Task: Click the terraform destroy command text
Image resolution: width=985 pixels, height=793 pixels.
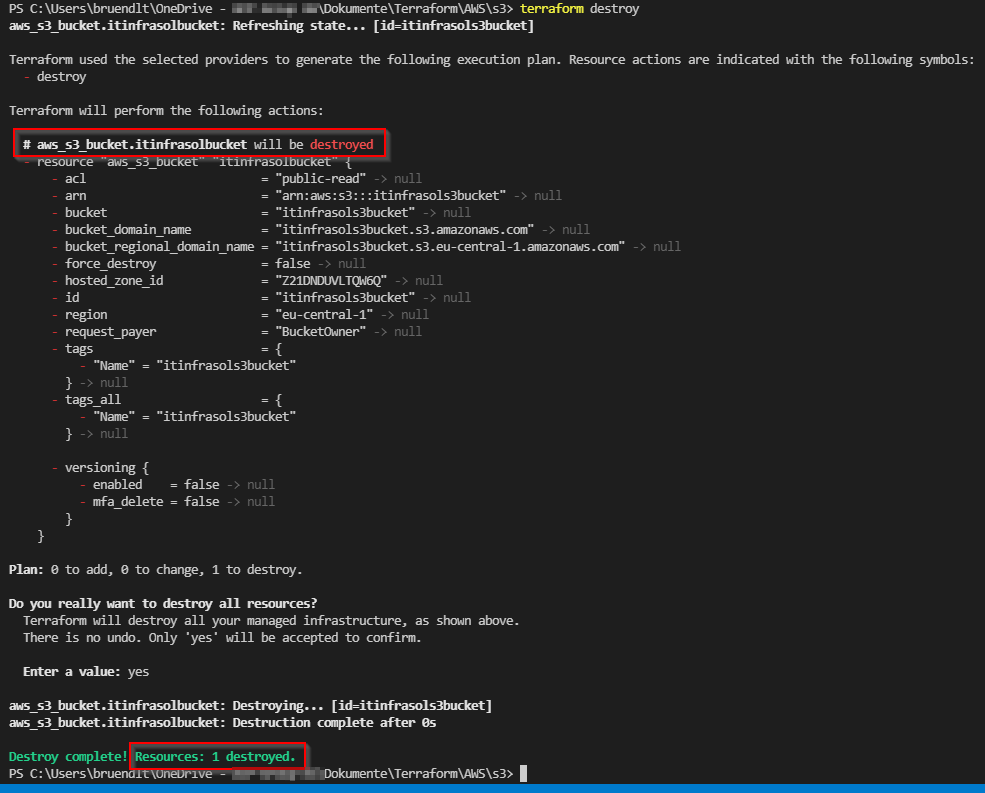Action: tap(579, 8)
